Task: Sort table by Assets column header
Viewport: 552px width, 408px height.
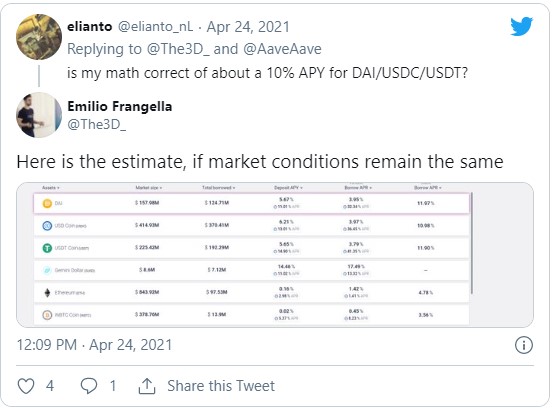Action: (x=51, y=188)
